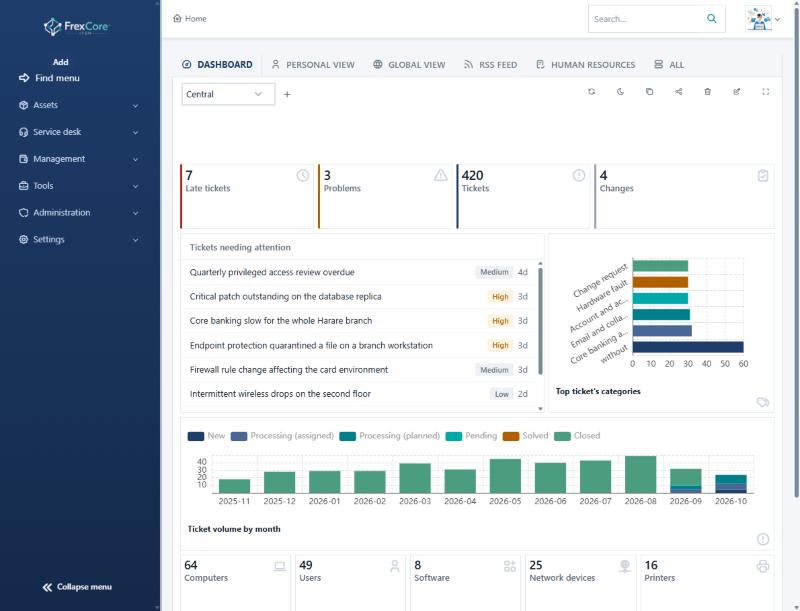The image size is (800, 611).
Task: Click Collapse menu at sidebar bottom
Action: point(77,587)
